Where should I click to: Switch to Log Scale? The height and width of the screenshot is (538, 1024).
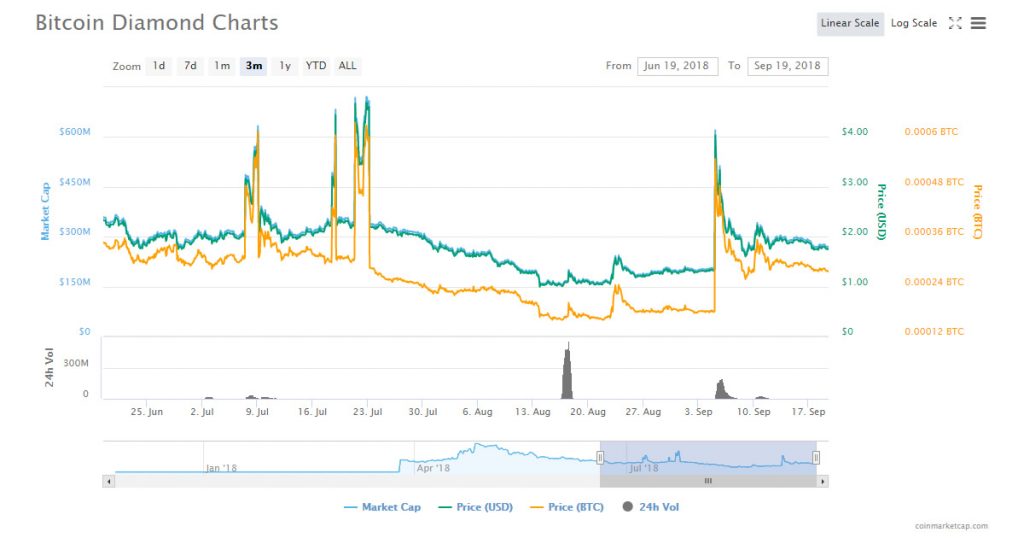point(914,24)
